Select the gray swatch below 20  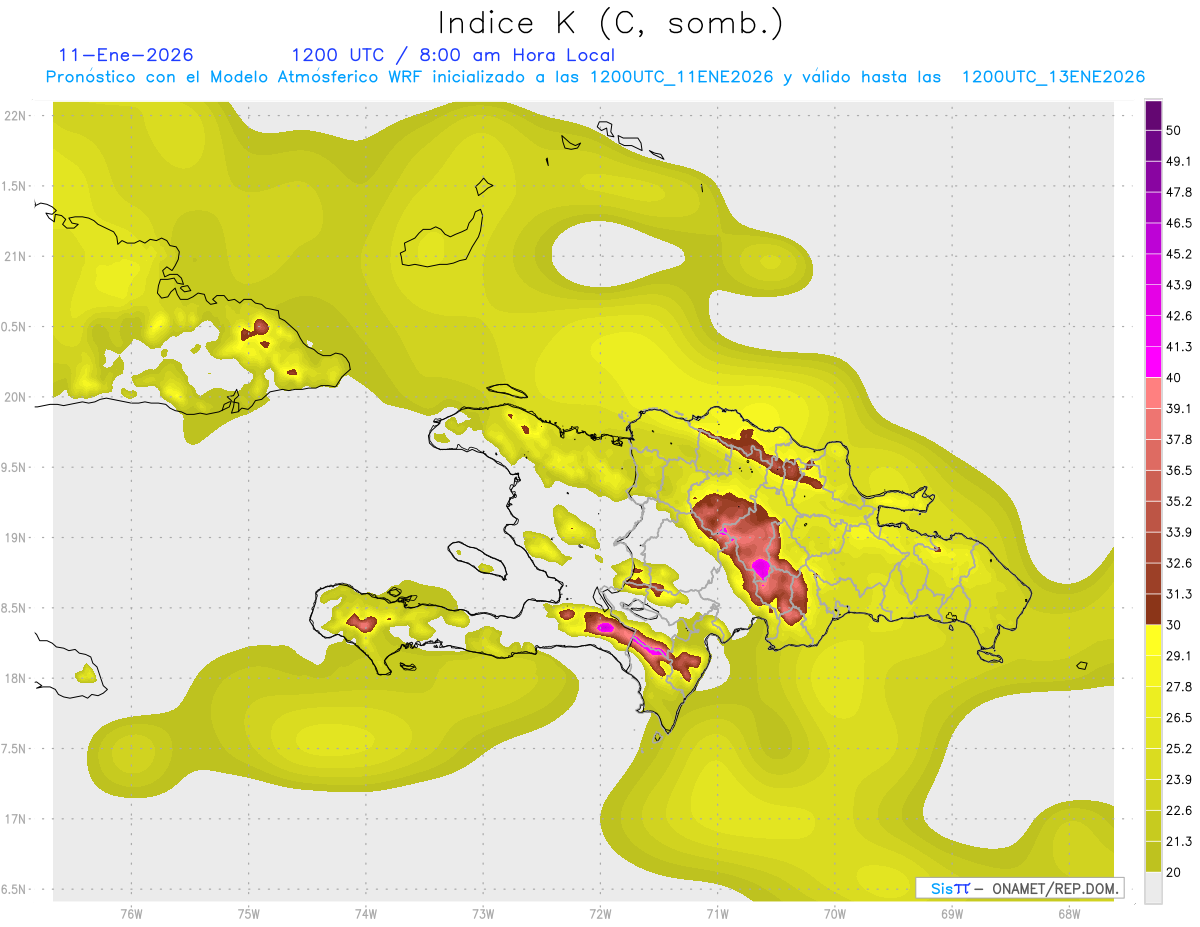[x=1153, y=887]
